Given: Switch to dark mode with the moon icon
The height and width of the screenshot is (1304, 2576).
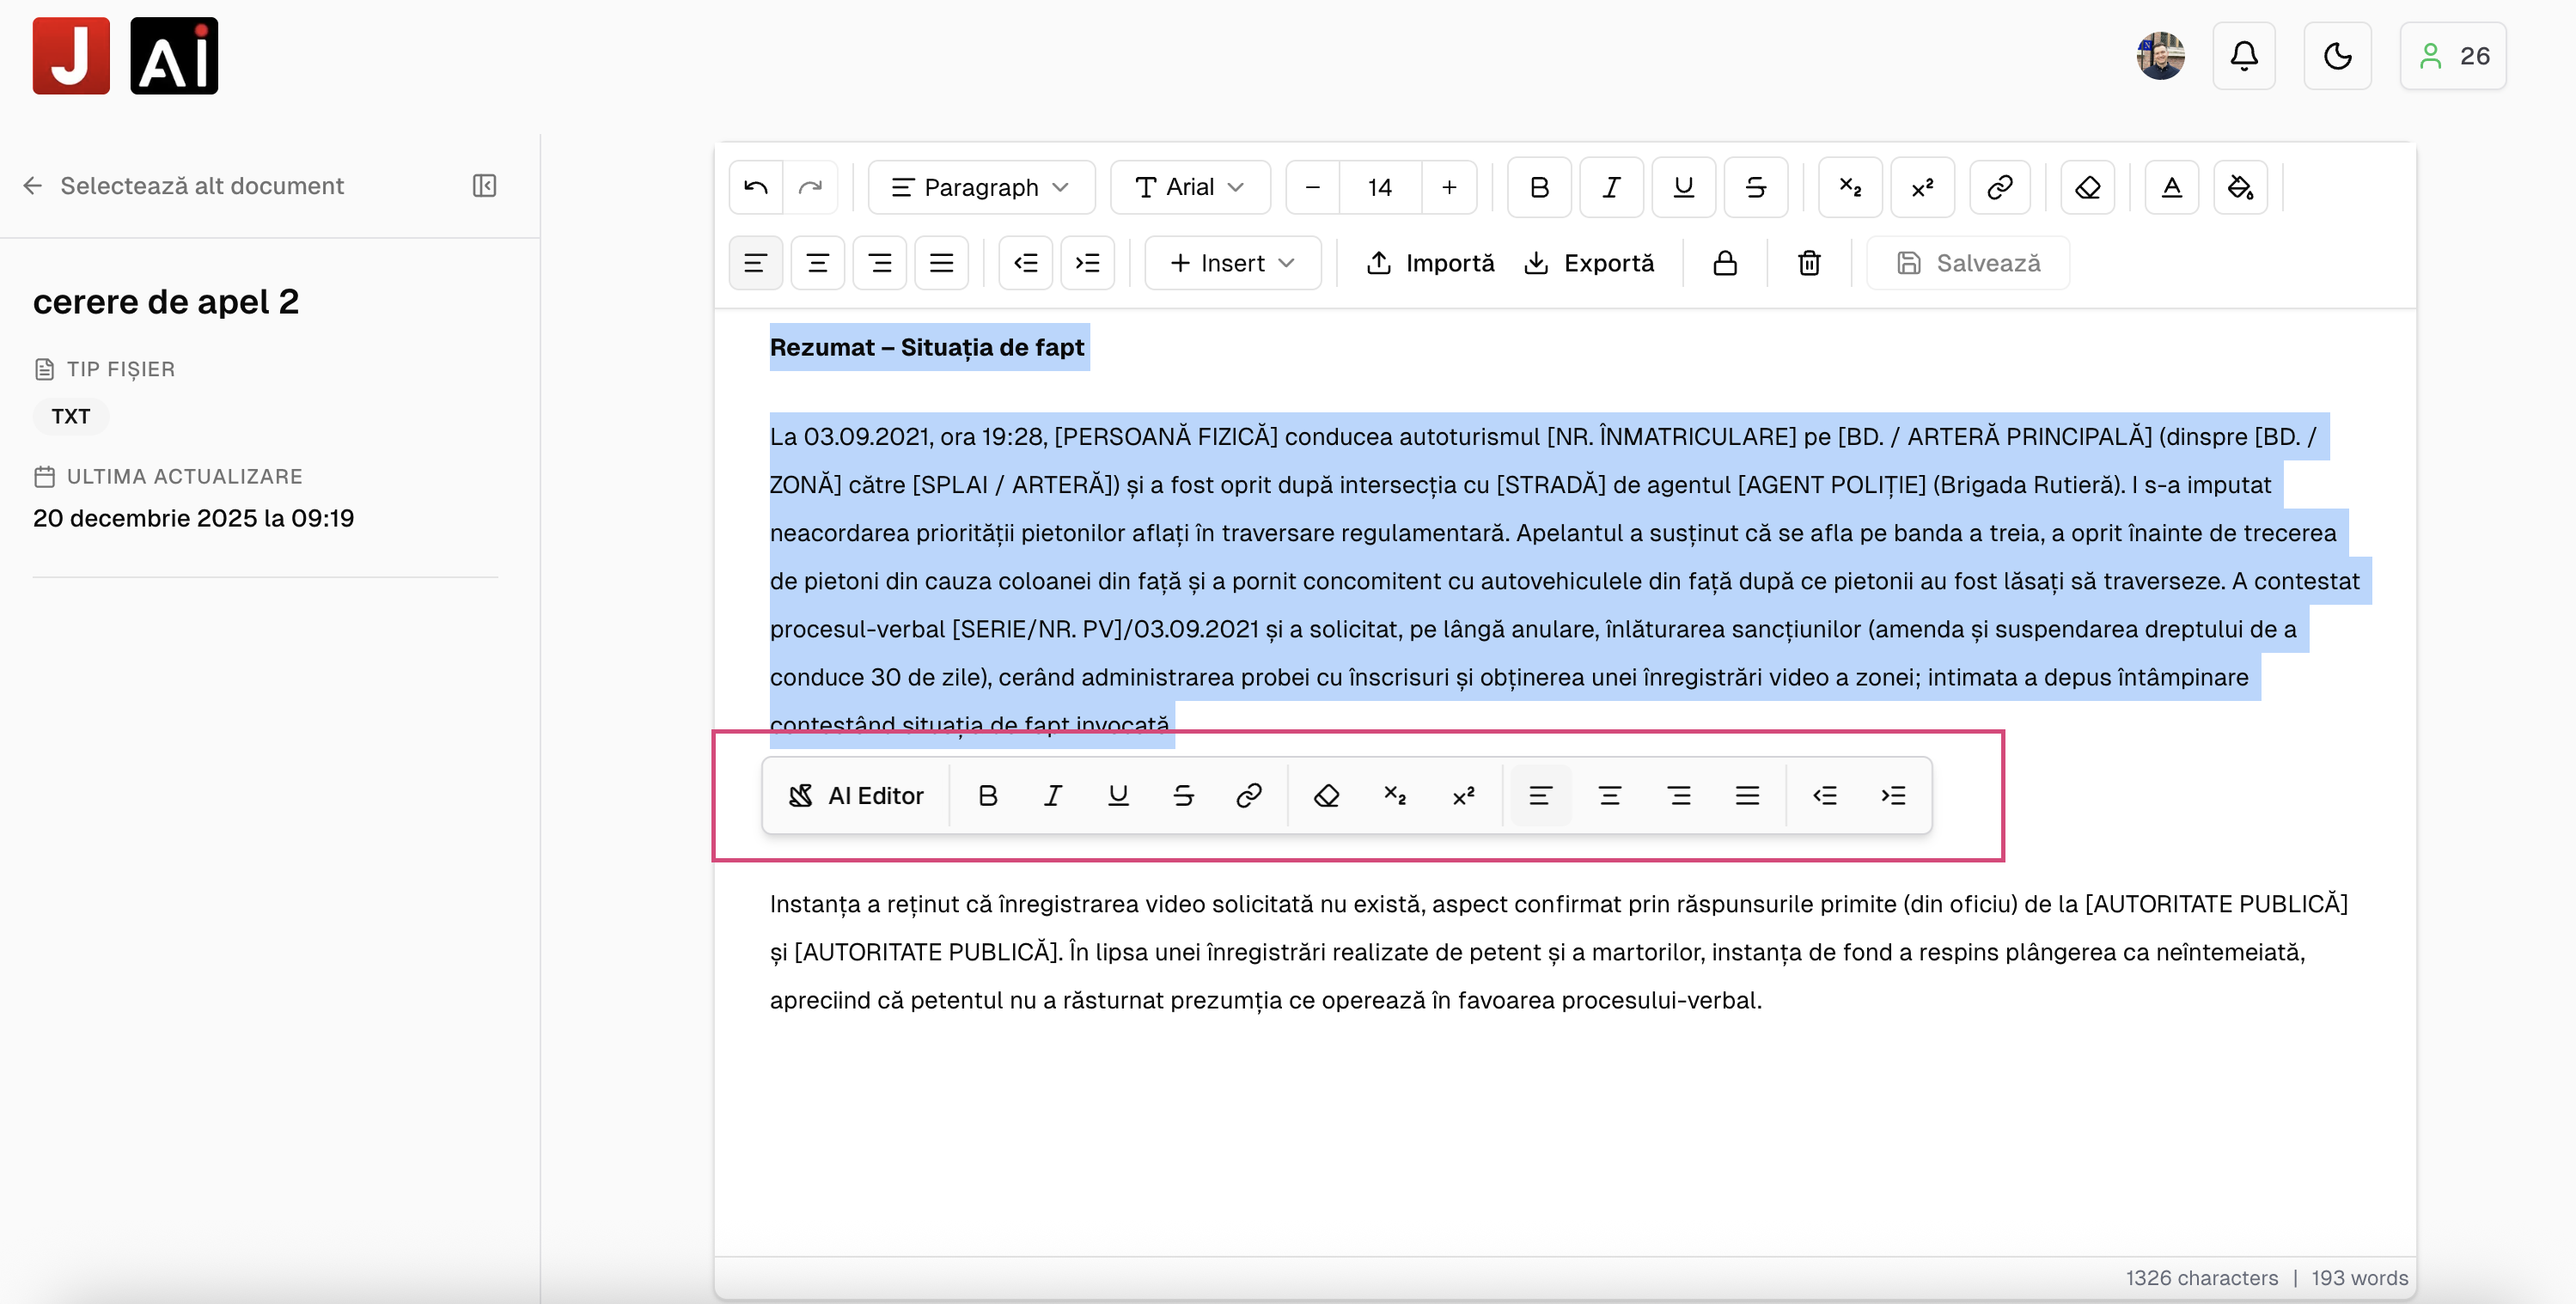Looking at the screenshot, I should (x=2337, y=56).
